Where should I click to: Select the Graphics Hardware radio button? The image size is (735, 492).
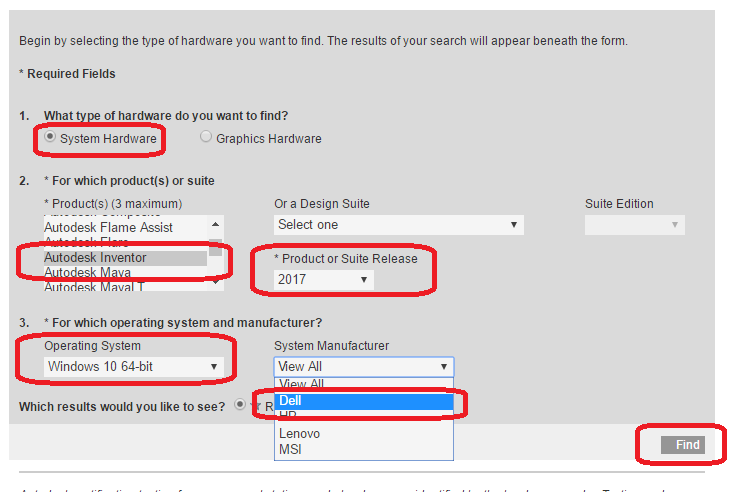206,136
